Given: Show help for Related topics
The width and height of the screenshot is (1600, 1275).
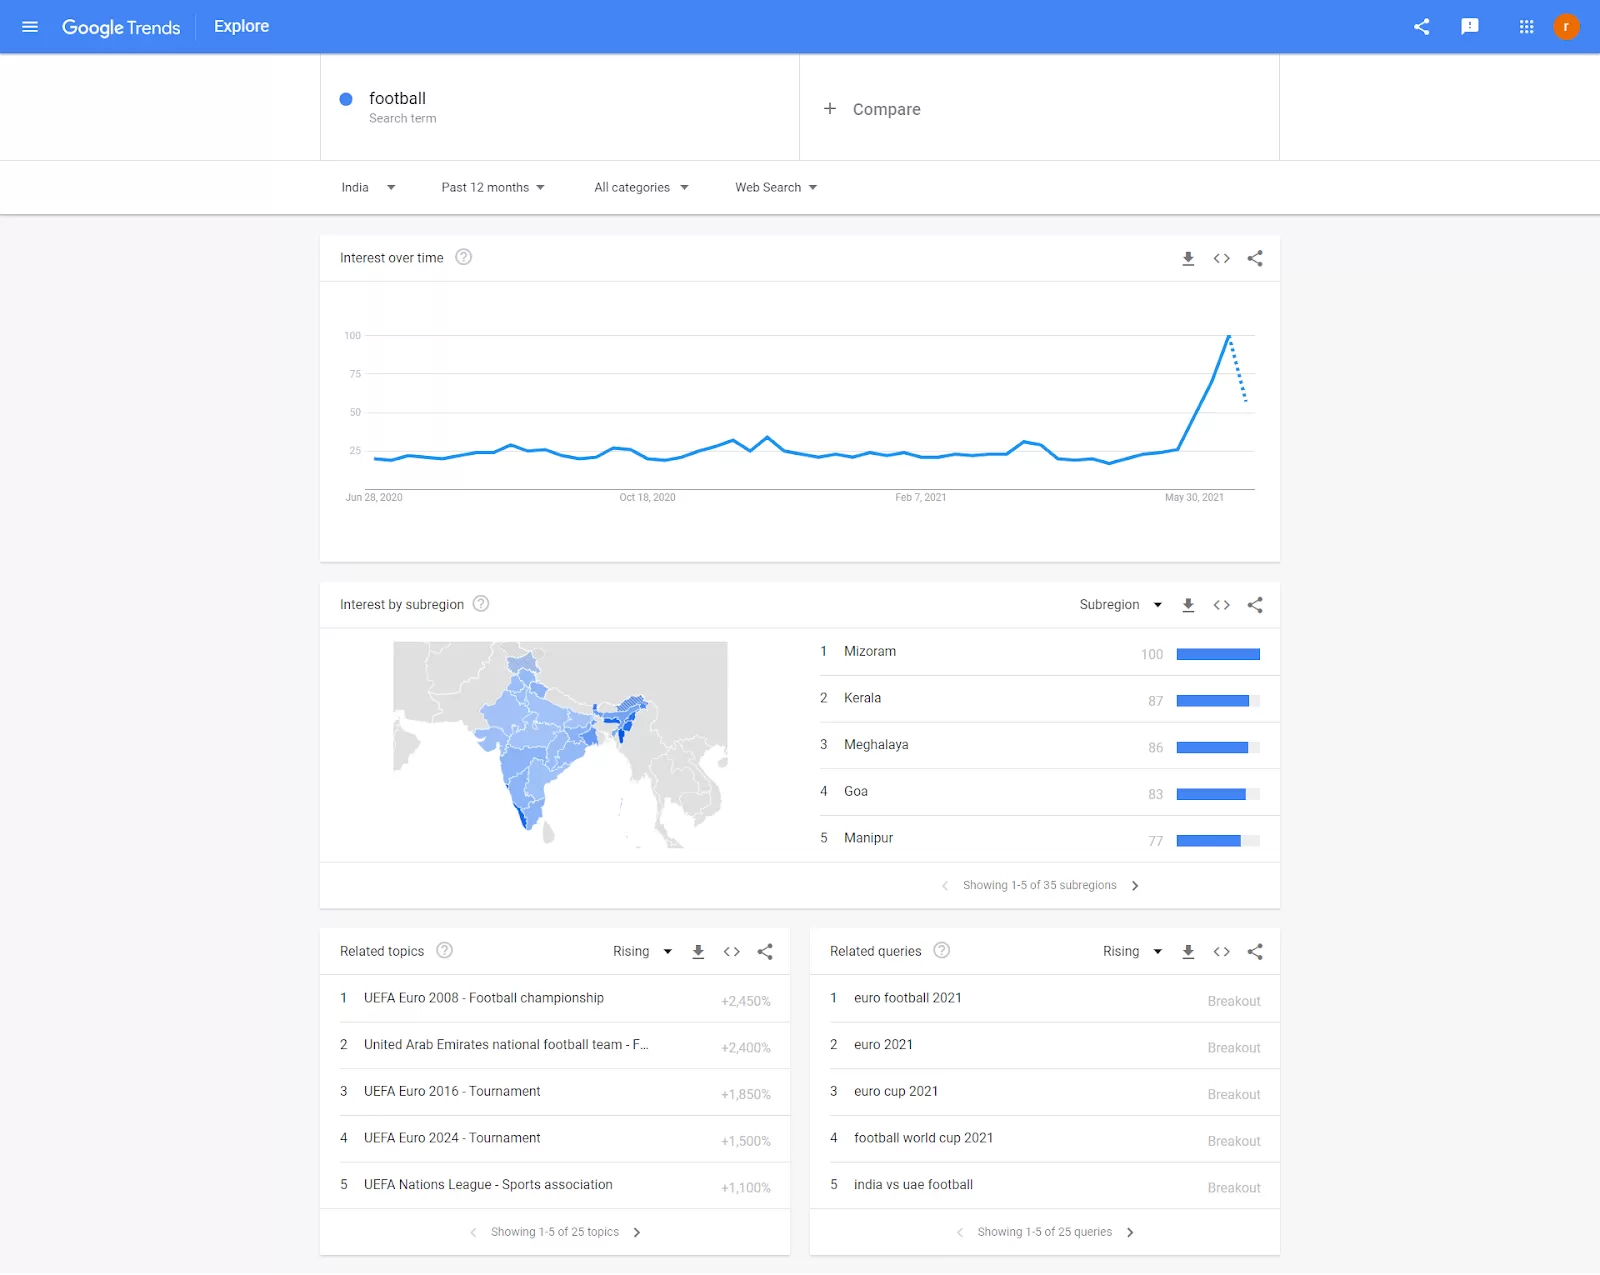Looking at the screenshot, I should point(445,950).
